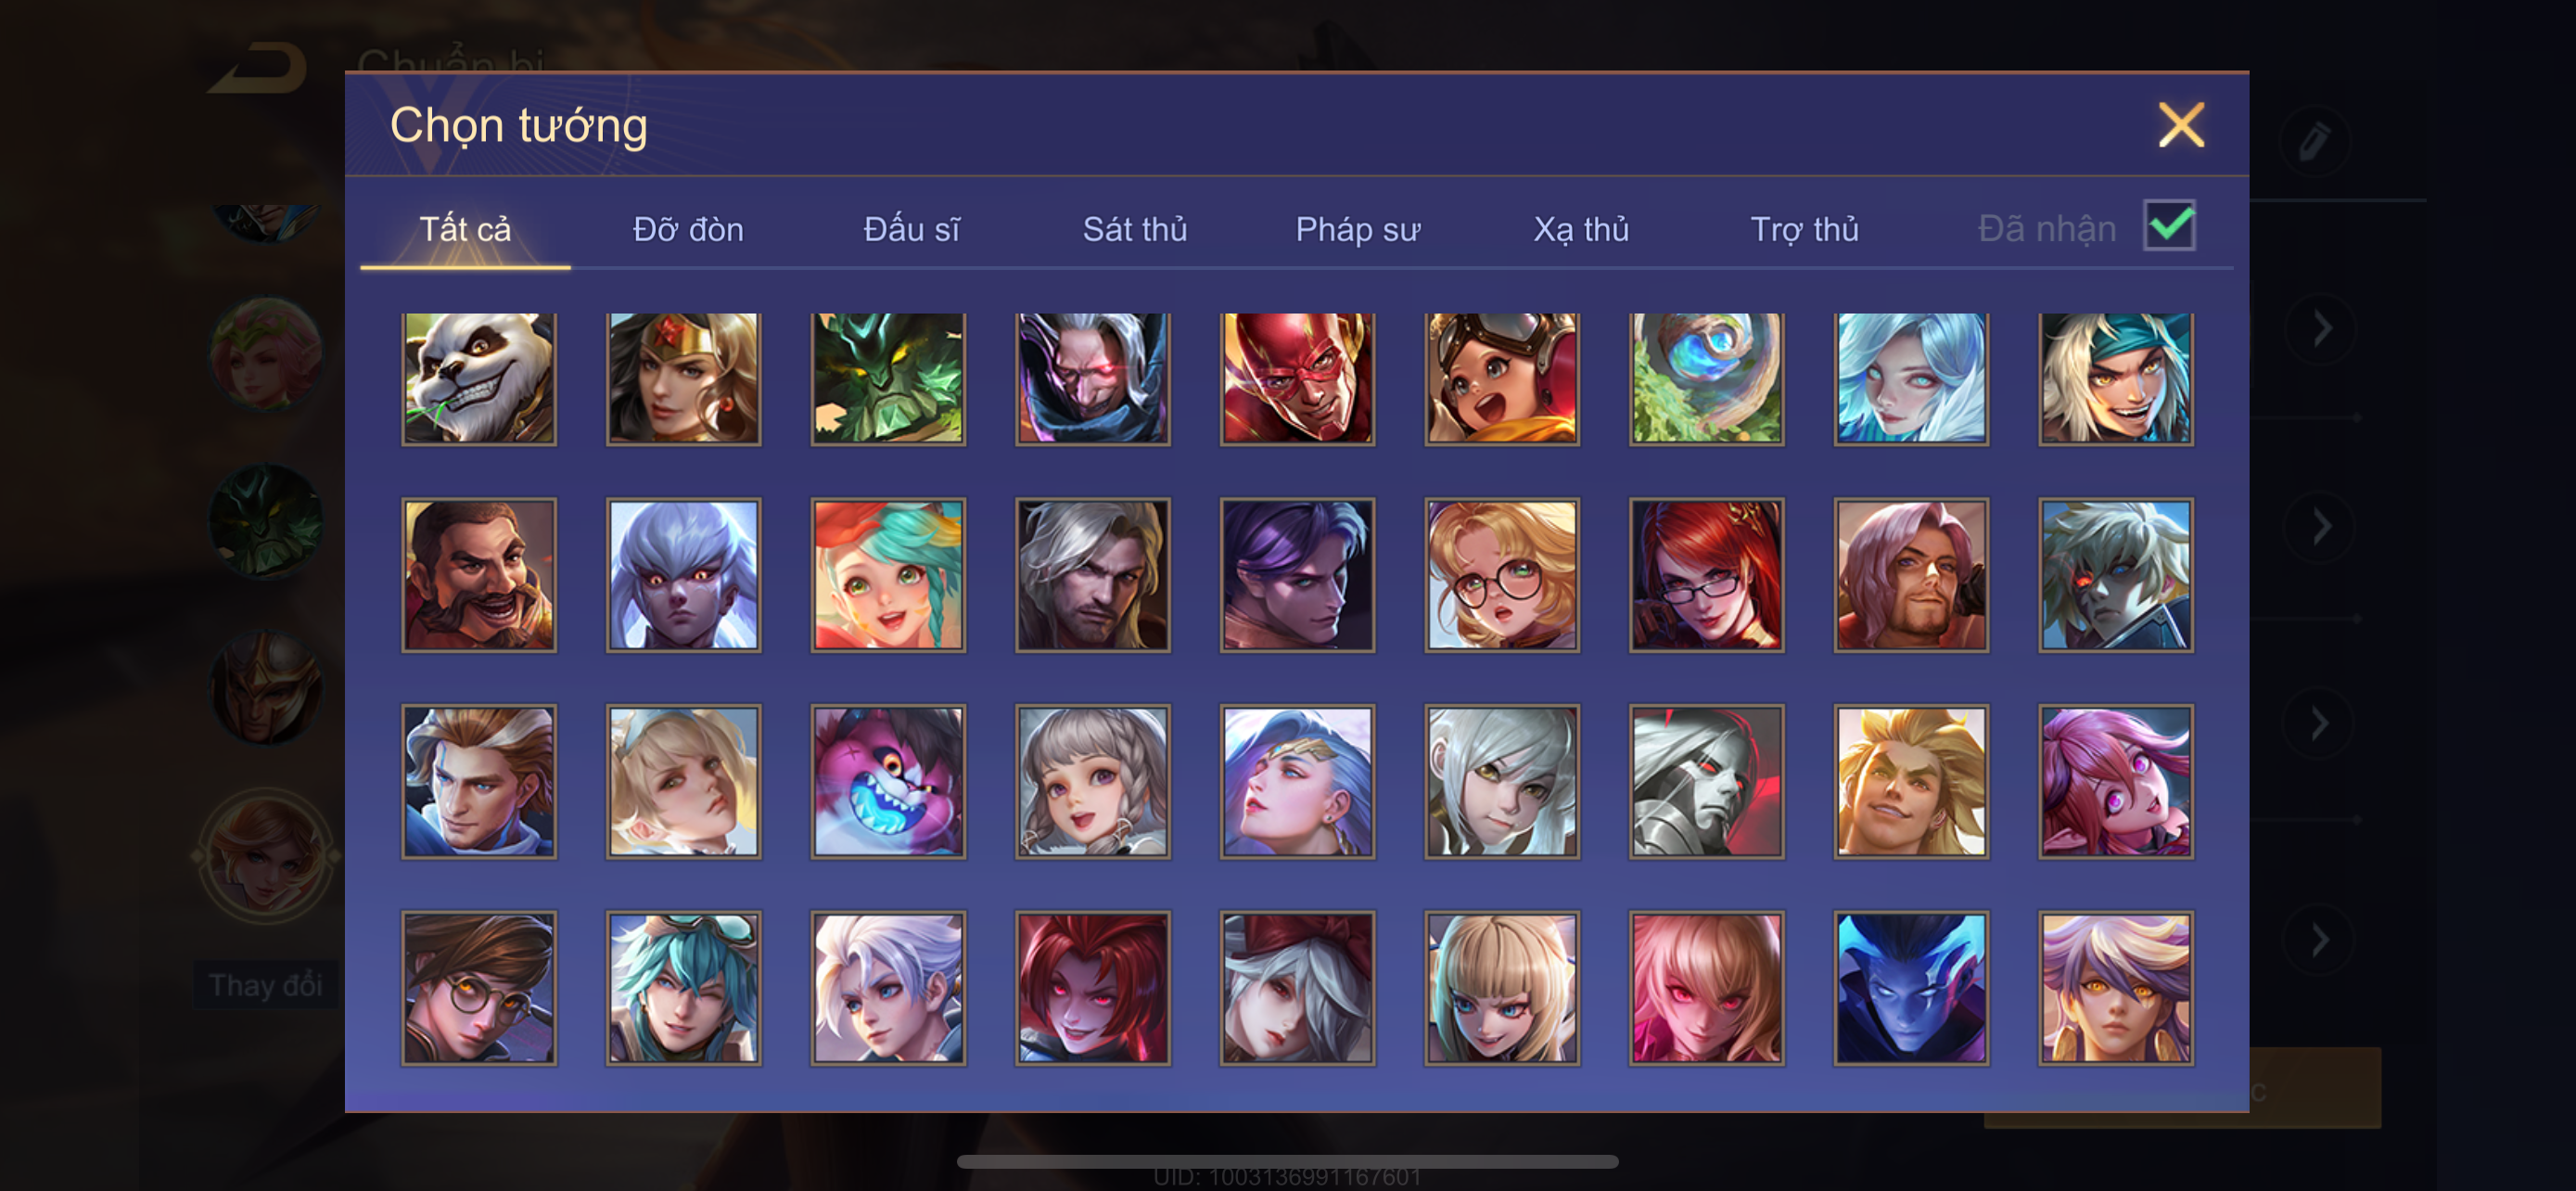
Task: Choose the red-haired woman with glasses
Action: pos(1706,575)
